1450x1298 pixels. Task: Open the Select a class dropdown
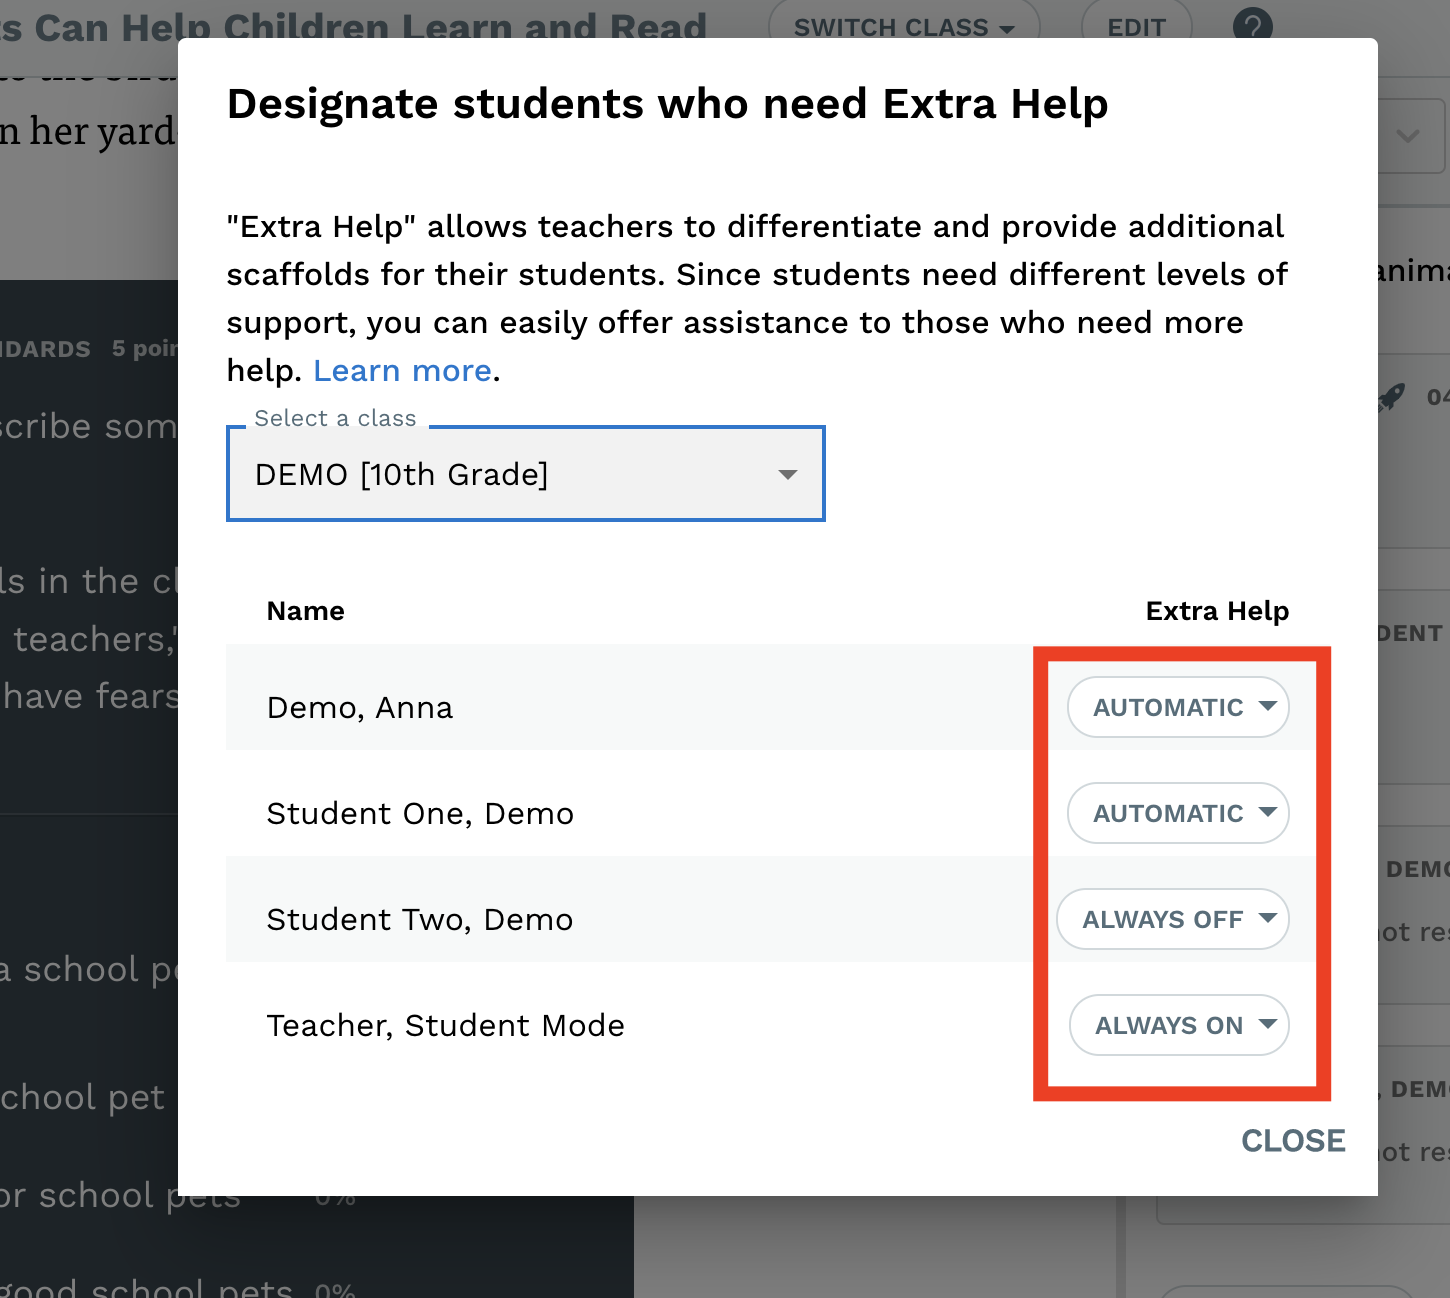click(x=526, y=474)
